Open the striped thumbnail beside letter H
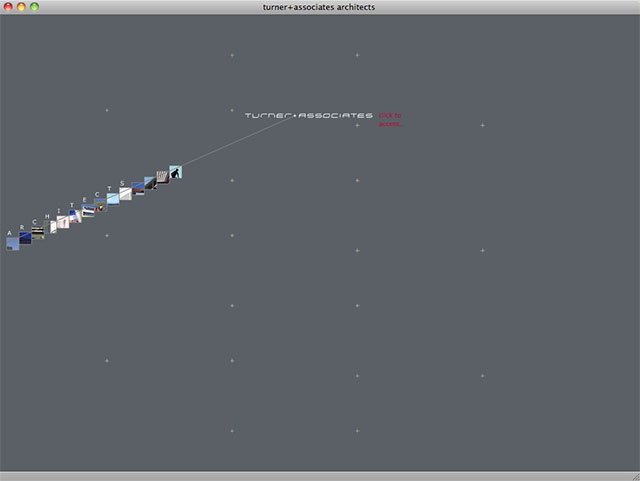Image resolution: width=640 pixels, height=481 pixels. 38,232
